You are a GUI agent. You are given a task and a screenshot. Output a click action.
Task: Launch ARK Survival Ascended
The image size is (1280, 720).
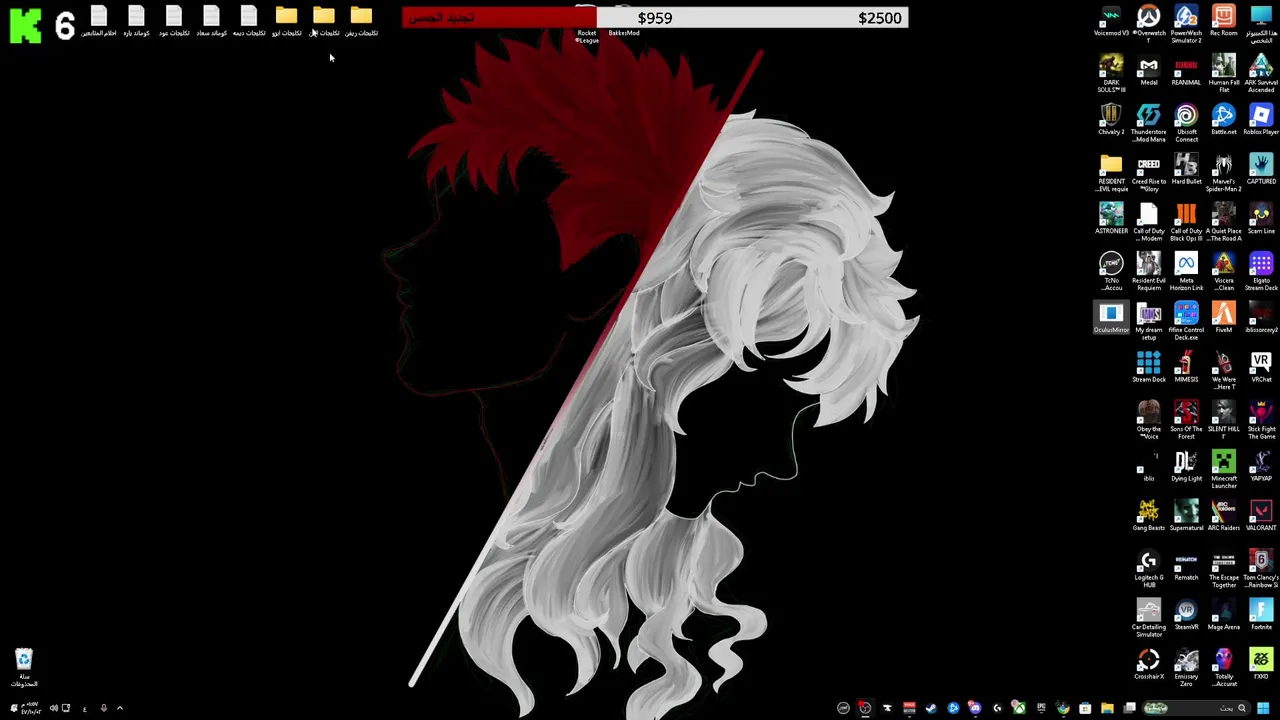coord(1261,73)
